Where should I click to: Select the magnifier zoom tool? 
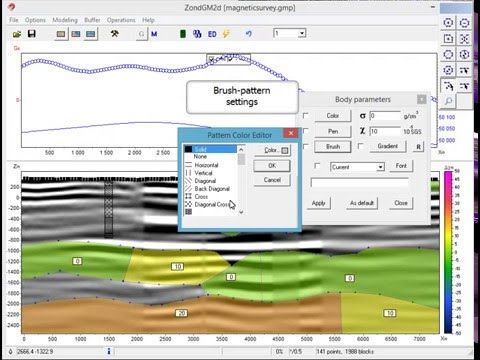pos(448,101)
